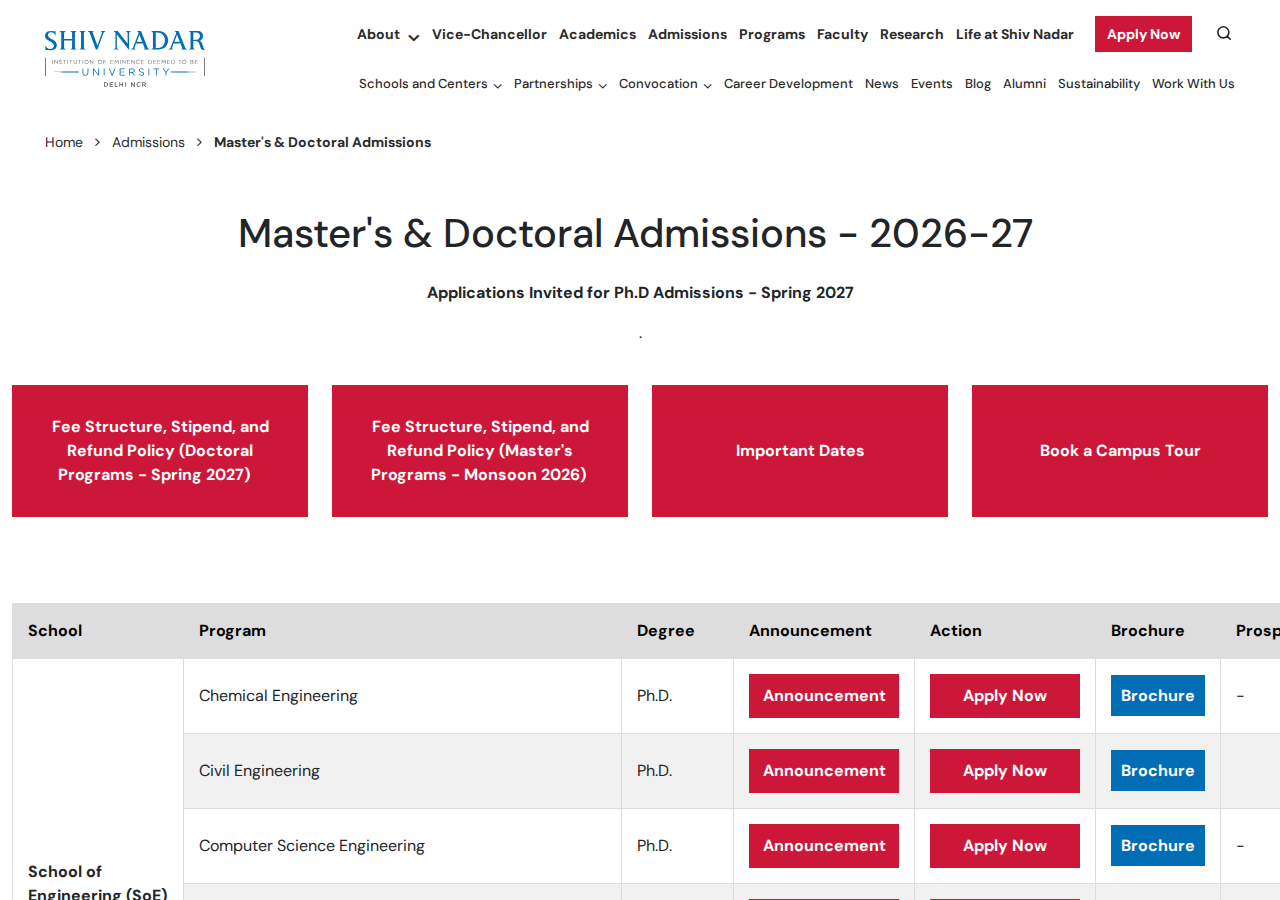Click the Shiv Nadar University logo
Viewport: 1280px width, 900px height.
pyautogui.click(x=125, y=58)
